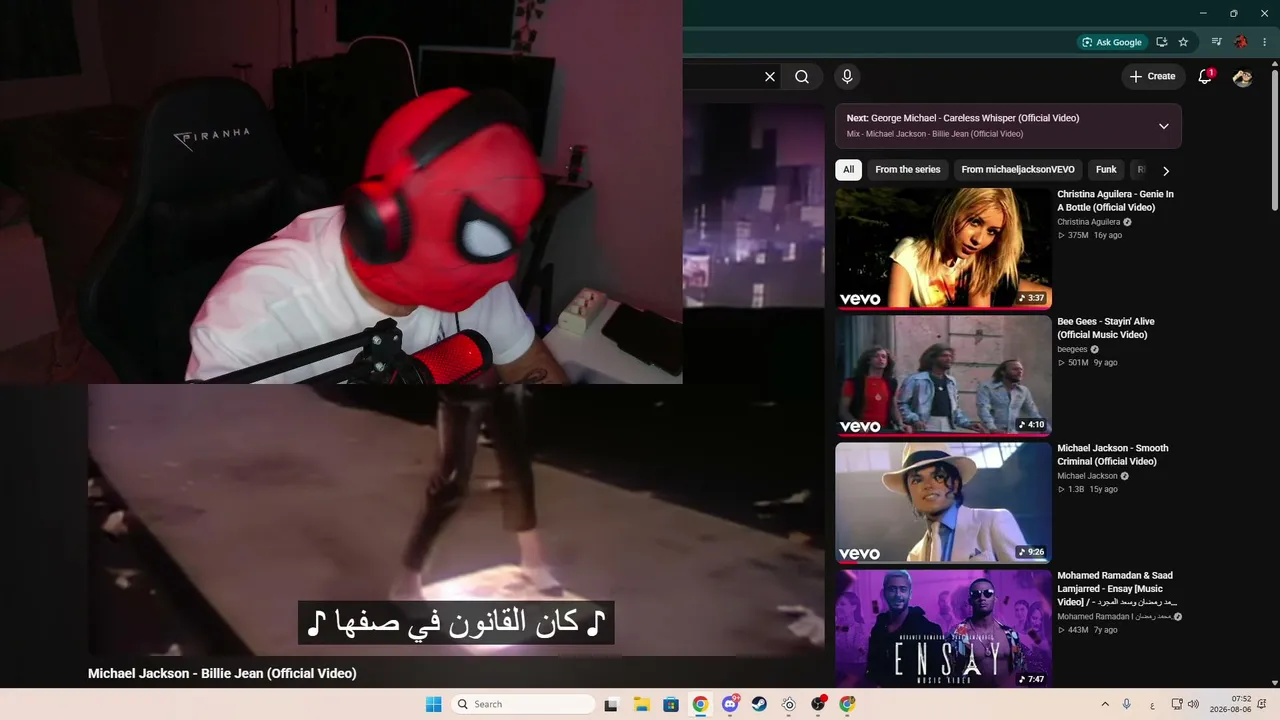Launch File Explorer from the taskbar

point(641,704)
